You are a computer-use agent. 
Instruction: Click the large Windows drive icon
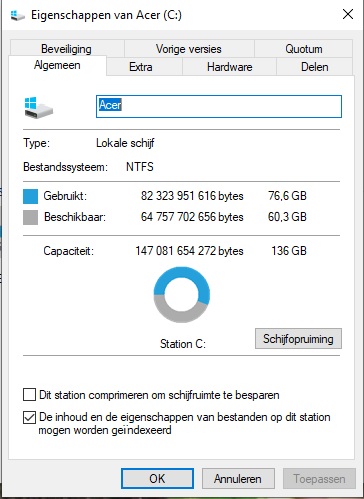pos(39,107)
